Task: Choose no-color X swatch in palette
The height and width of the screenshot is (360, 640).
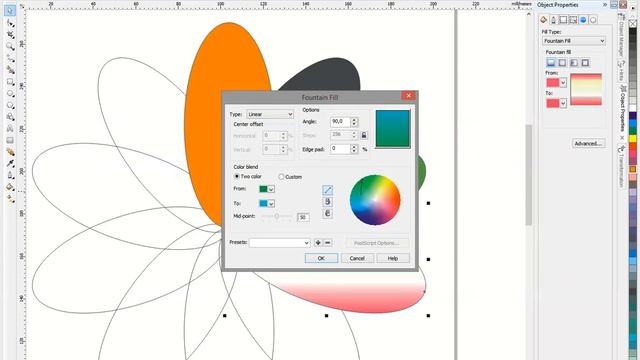Action: point(633,24)
